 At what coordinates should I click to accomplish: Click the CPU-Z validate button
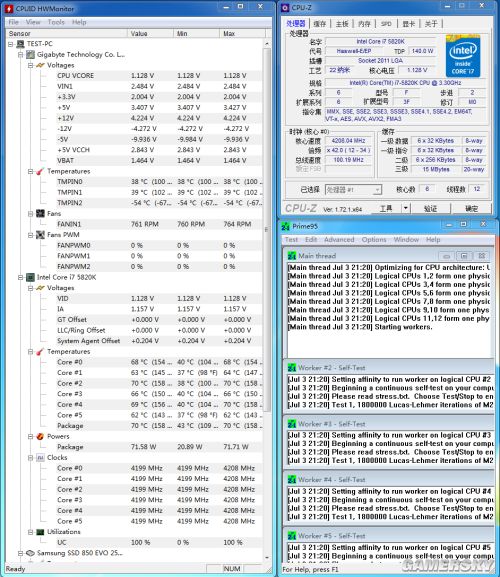point(430,209)
